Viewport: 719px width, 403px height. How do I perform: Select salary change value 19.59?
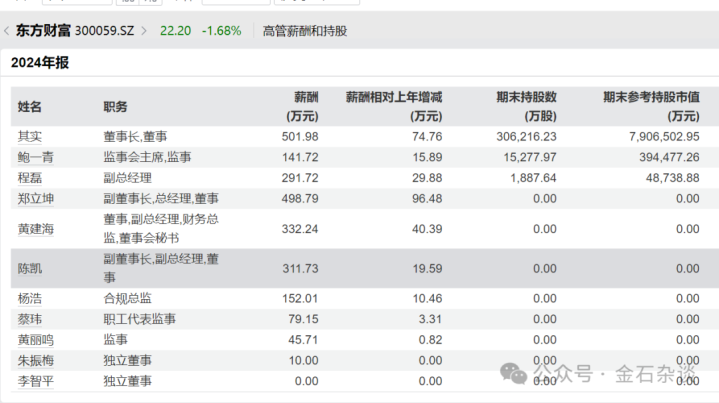(427, 269)
